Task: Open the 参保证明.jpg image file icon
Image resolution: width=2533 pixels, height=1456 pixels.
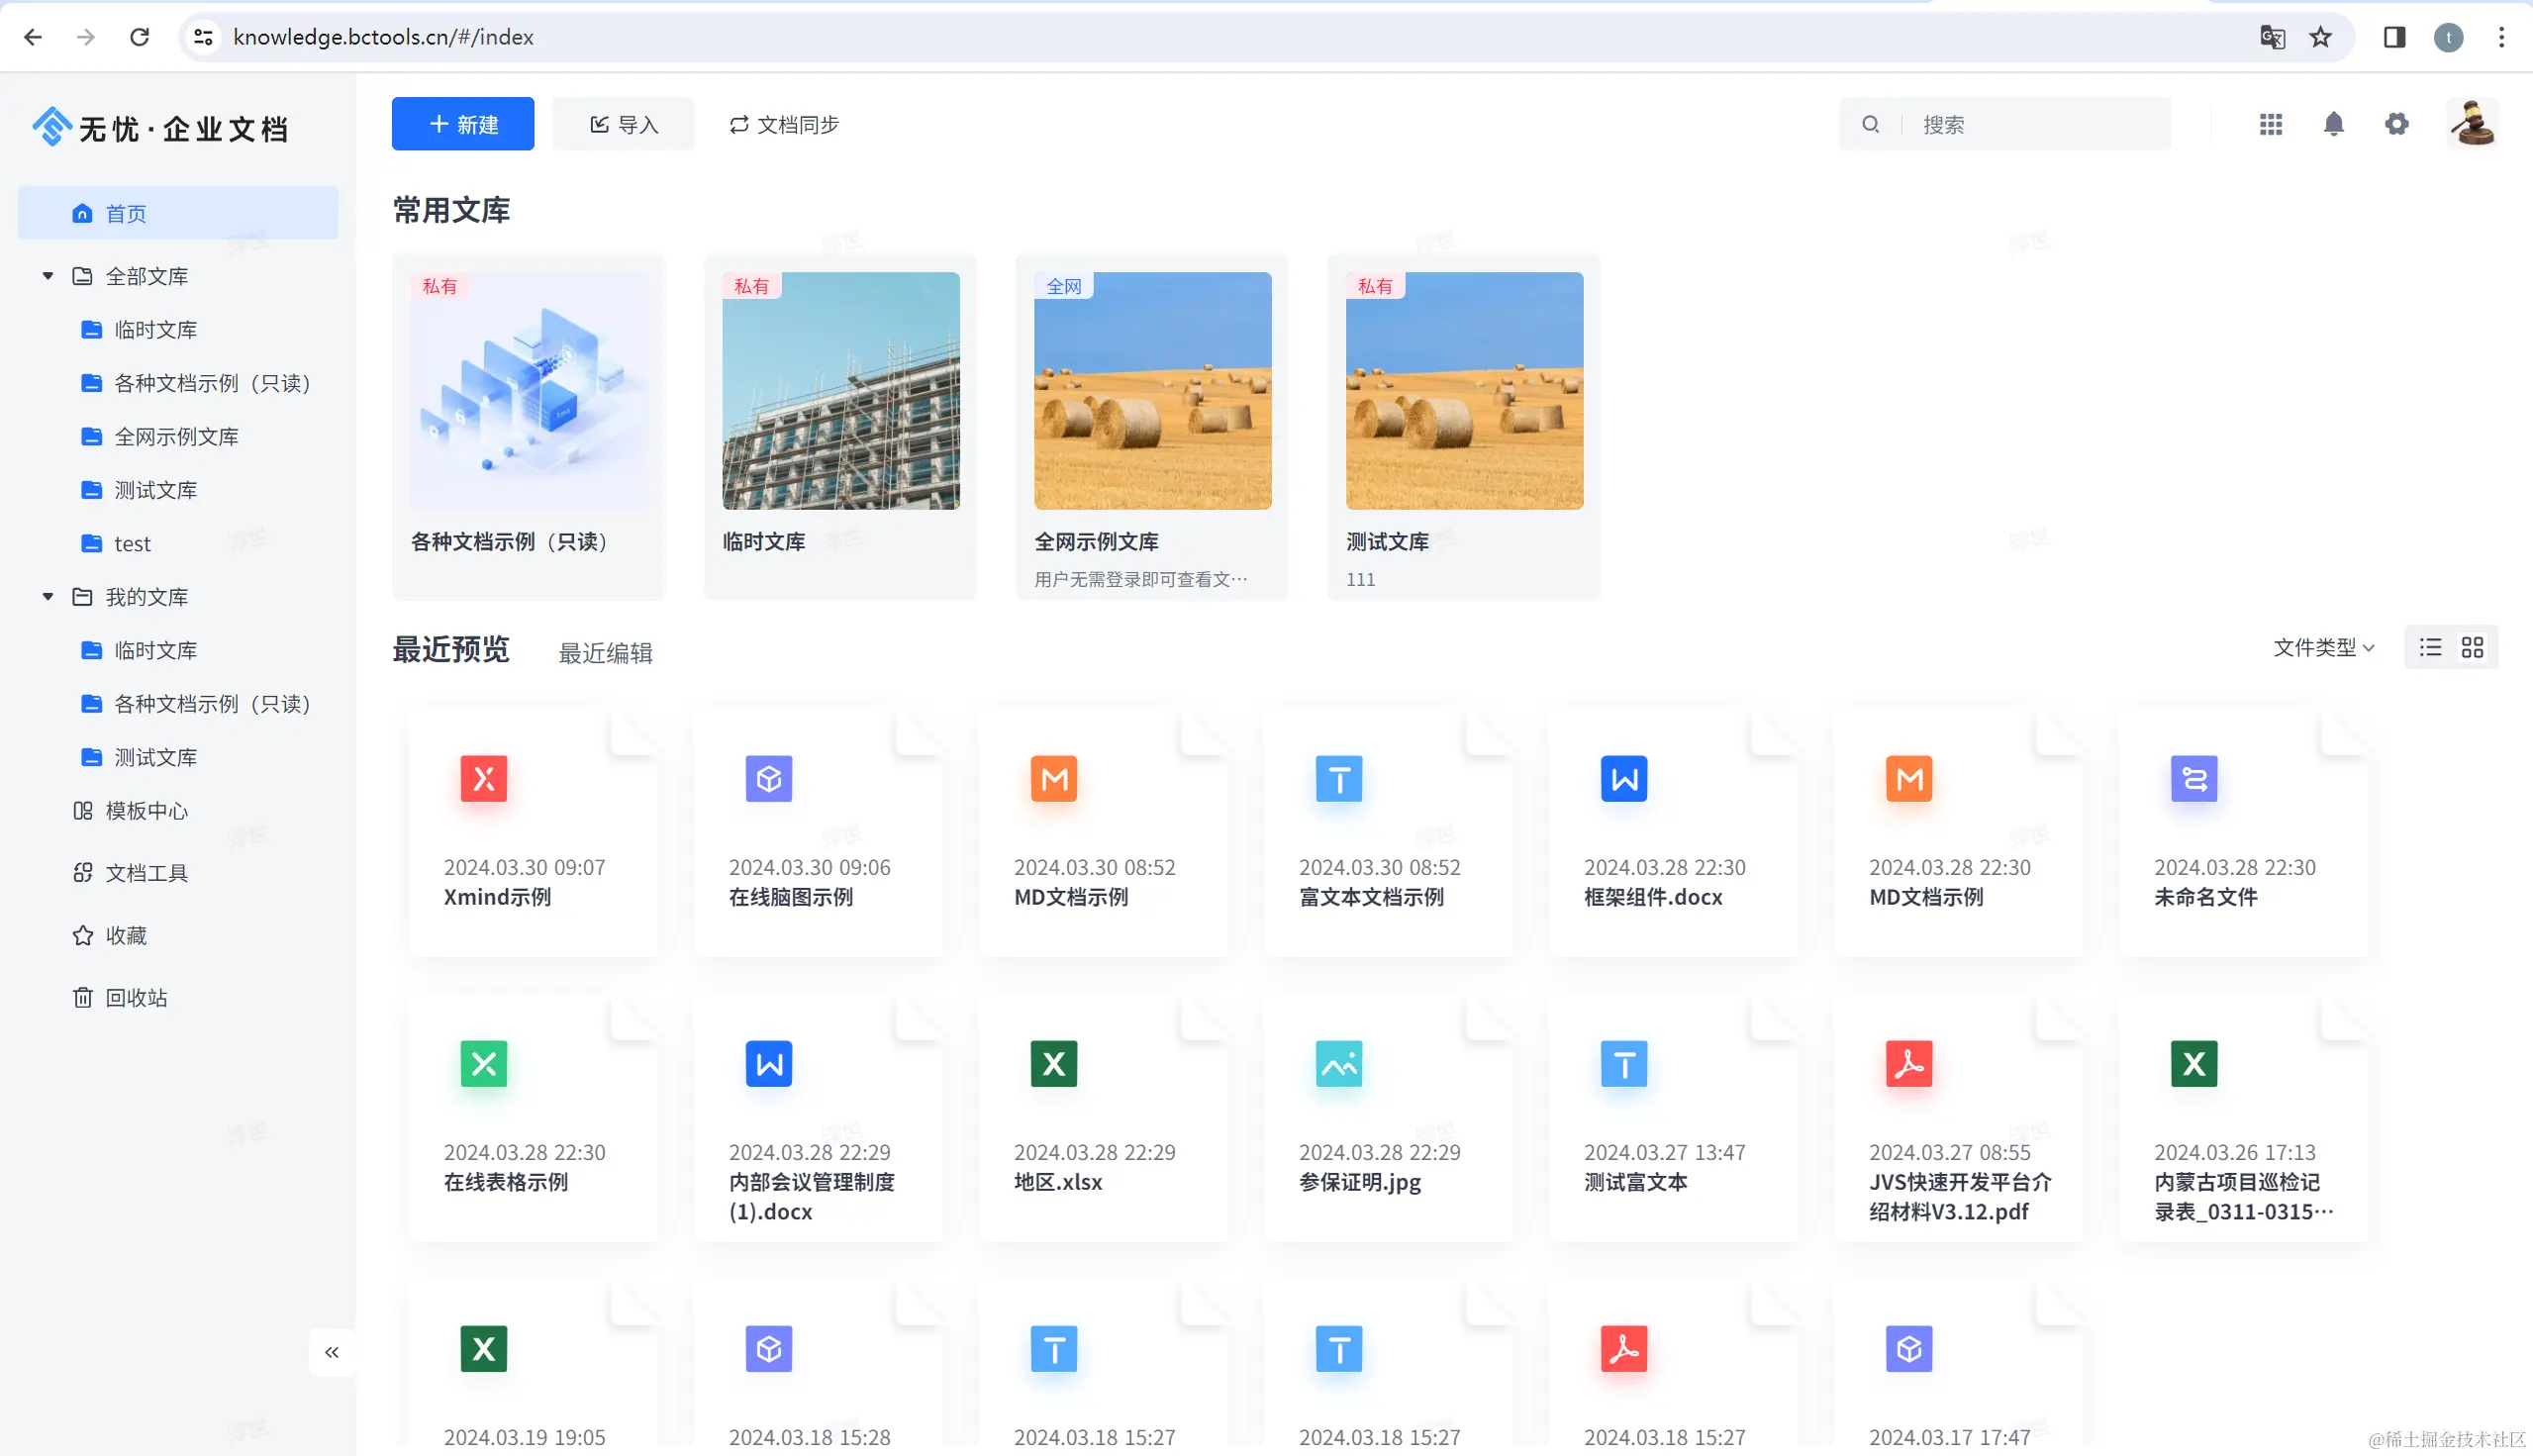Action: click(1338, 1063)
